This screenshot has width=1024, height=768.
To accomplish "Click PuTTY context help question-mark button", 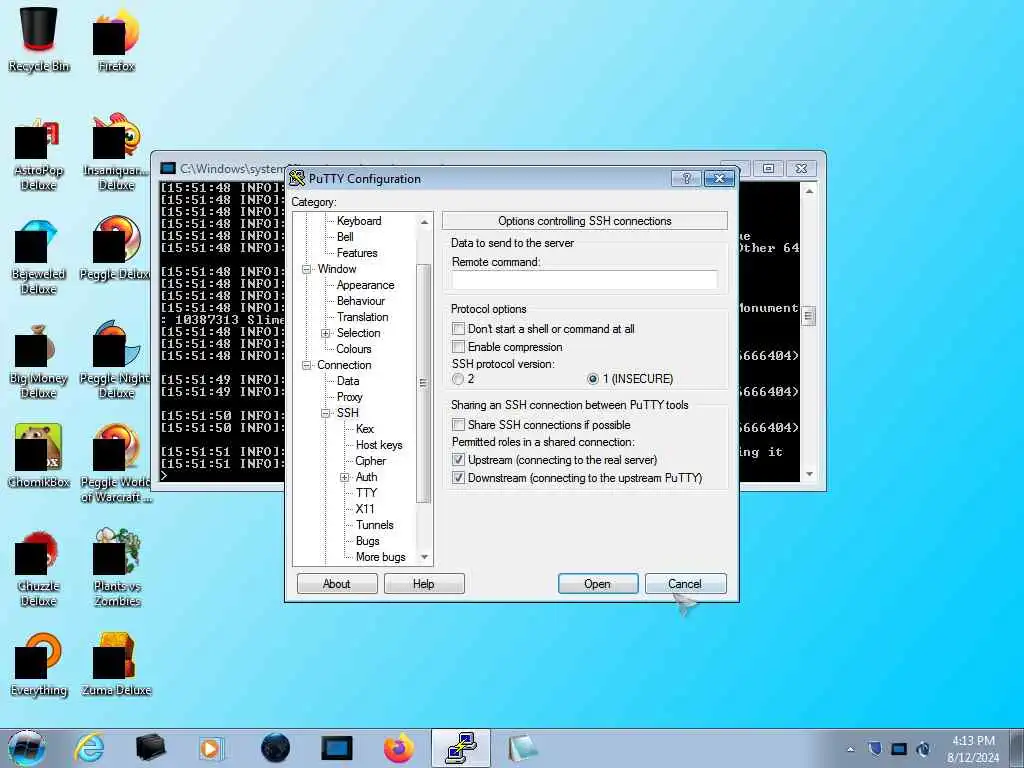I will [686, 178].
